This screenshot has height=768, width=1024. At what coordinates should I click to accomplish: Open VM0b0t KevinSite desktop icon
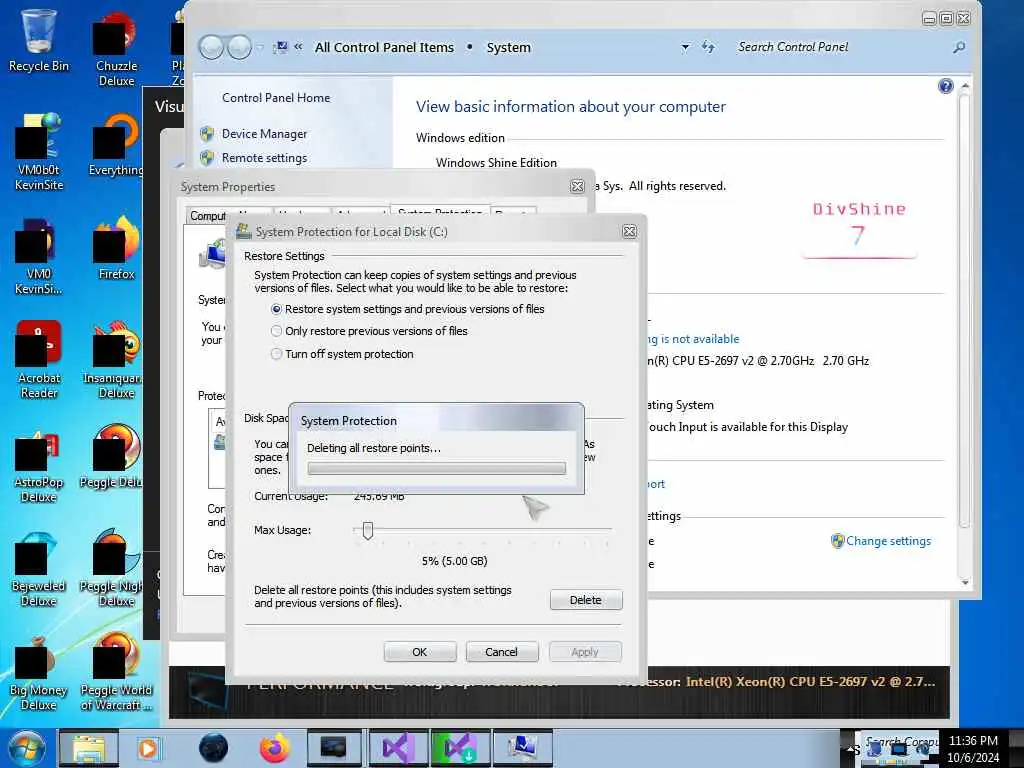[x=38, y=152]
